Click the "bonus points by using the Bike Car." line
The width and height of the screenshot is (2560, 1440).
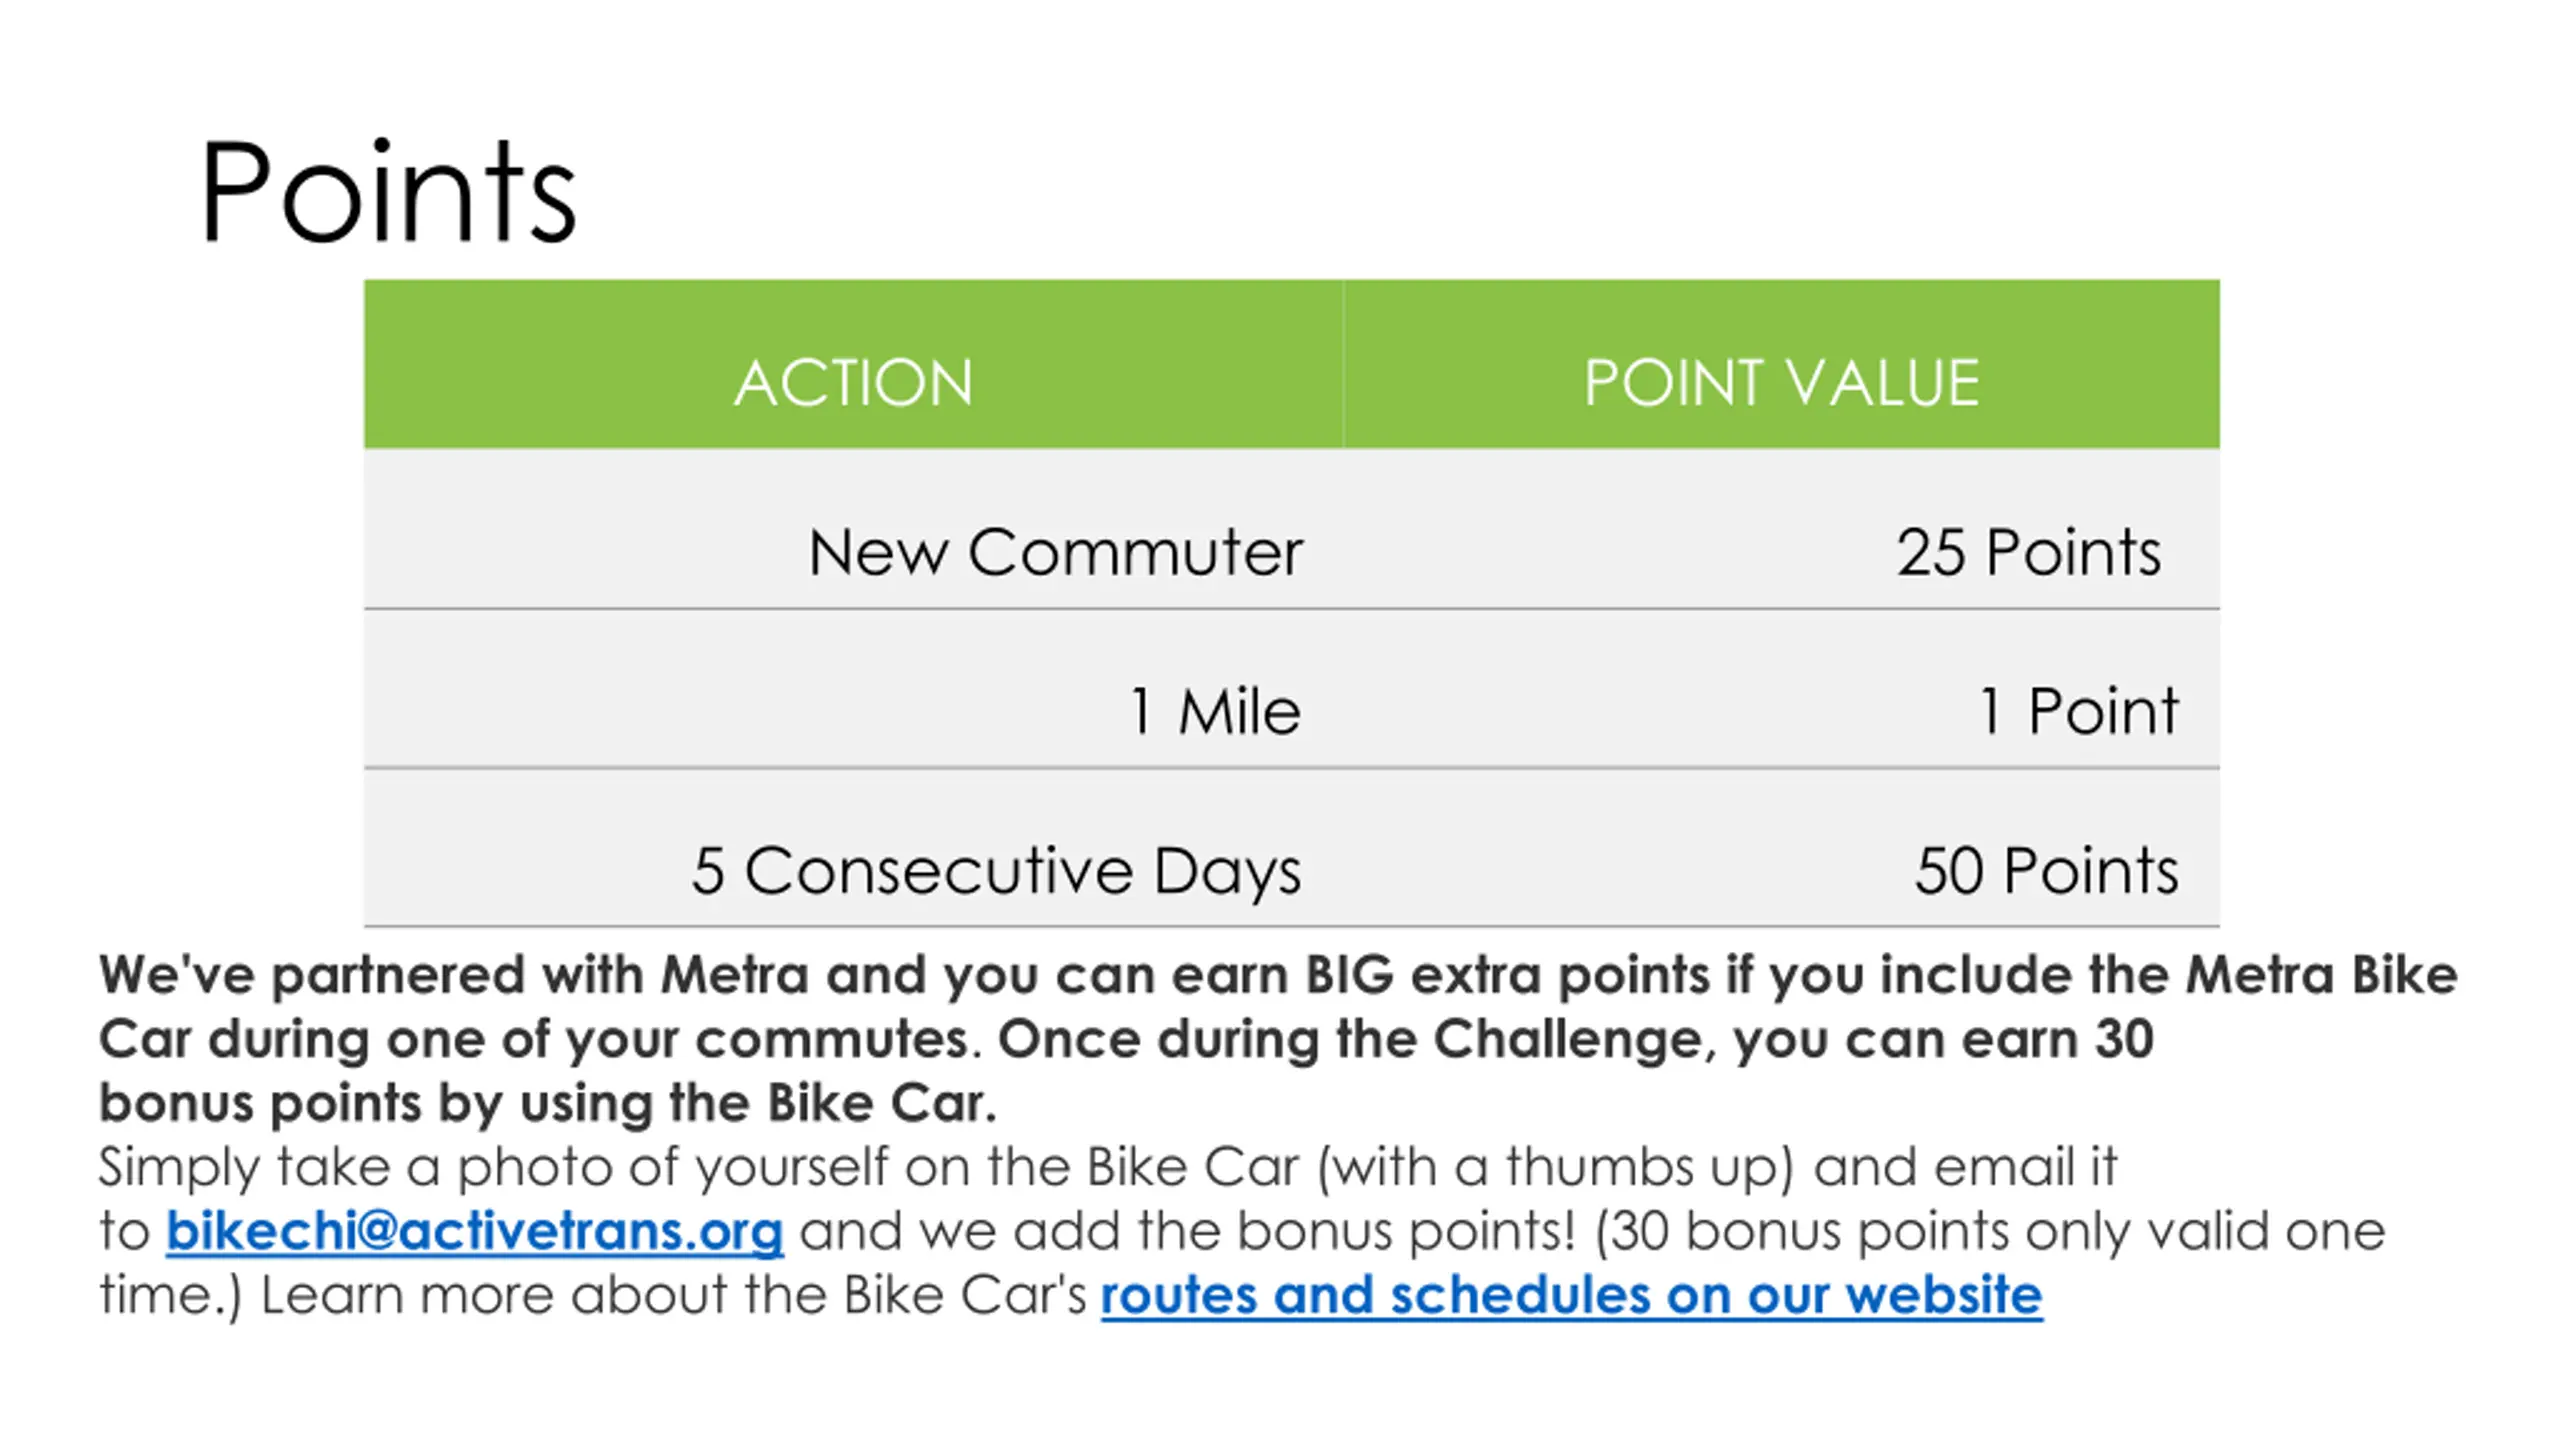[x=548, y=1103]
